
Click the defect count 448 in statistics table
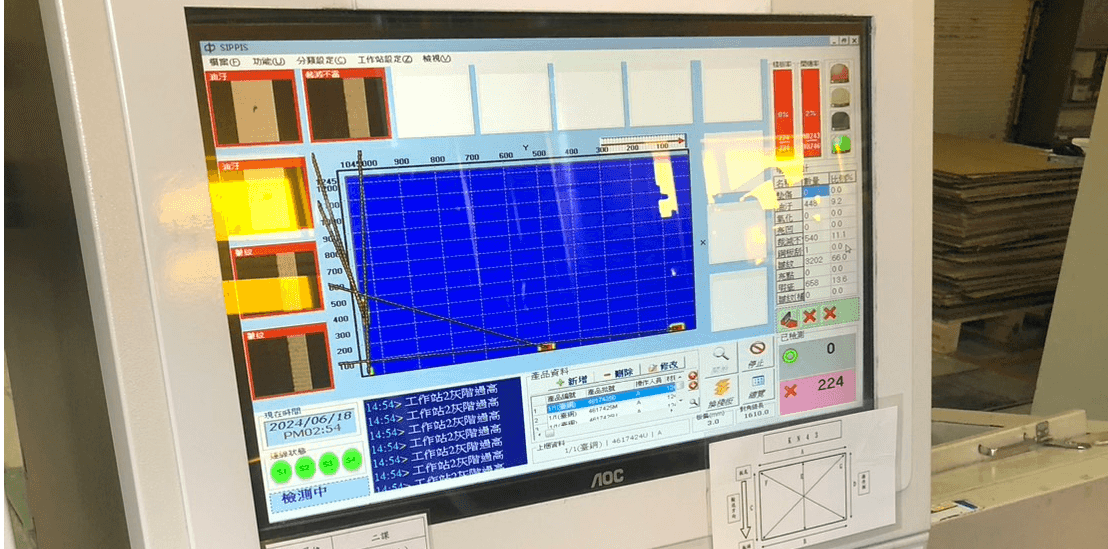(813, 201)
